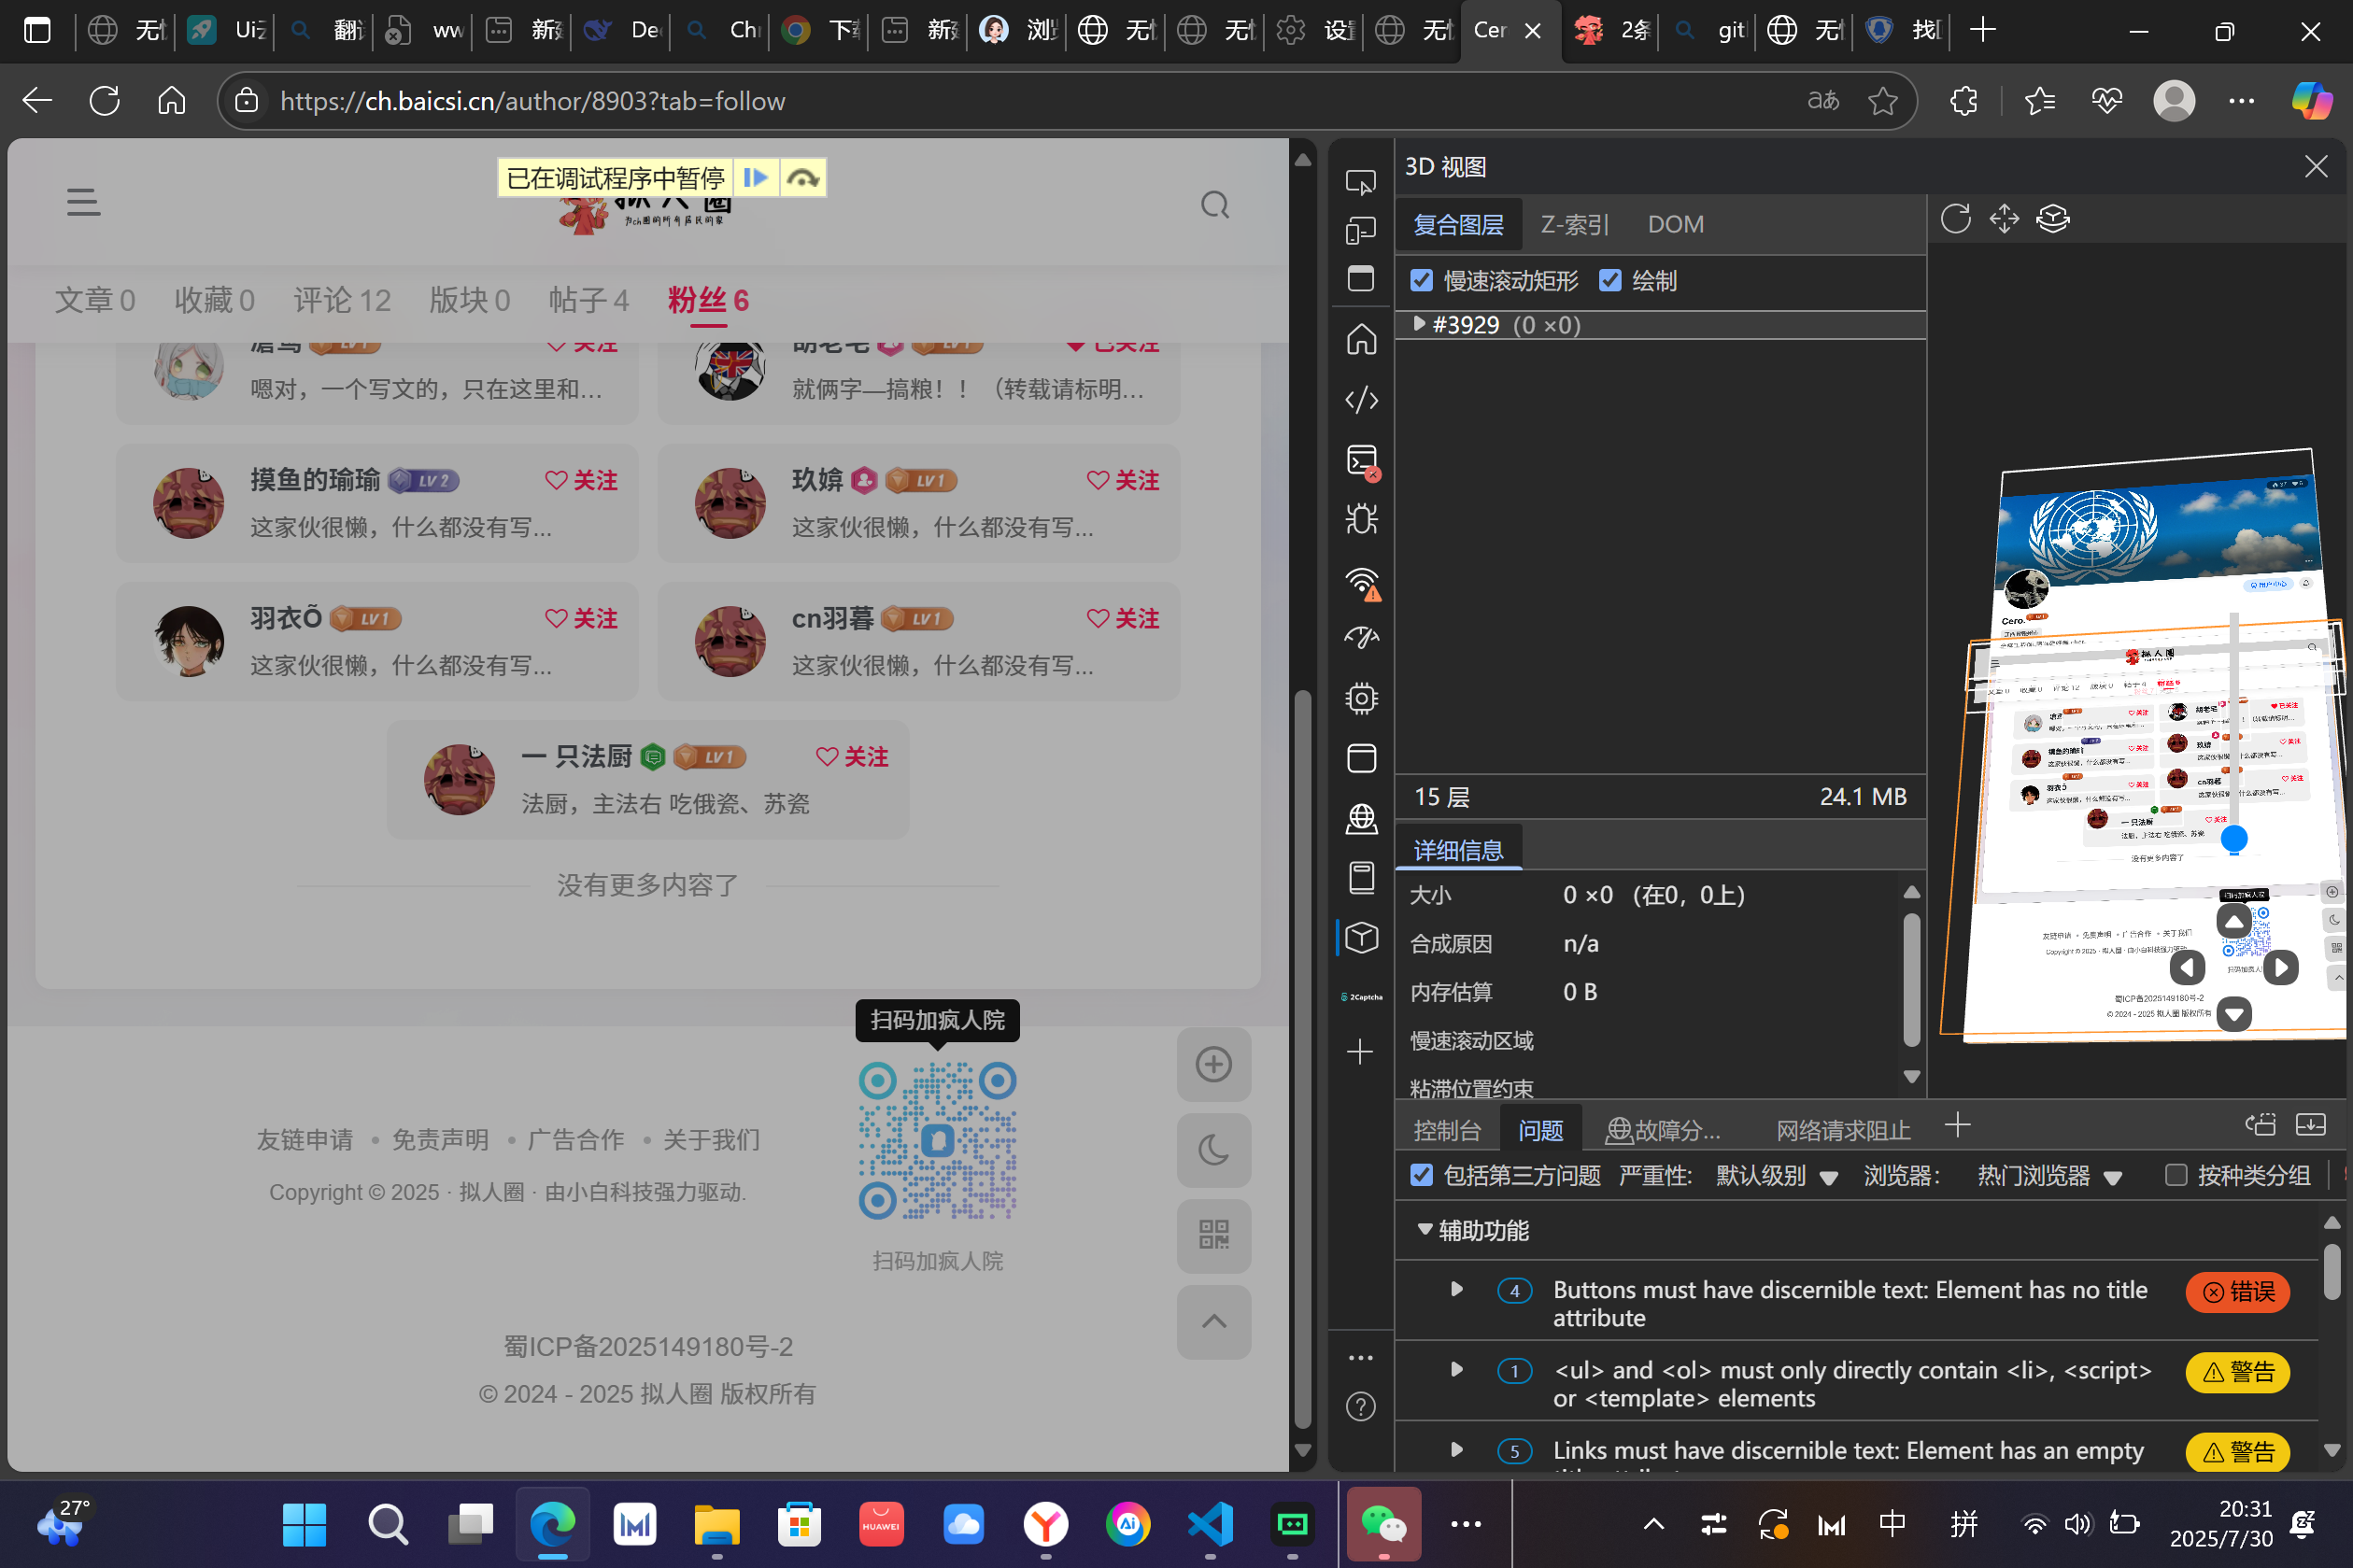Open 关于我们 footer link
This screenshot has width=2353, height=1568.
(x=711, y=1140)
